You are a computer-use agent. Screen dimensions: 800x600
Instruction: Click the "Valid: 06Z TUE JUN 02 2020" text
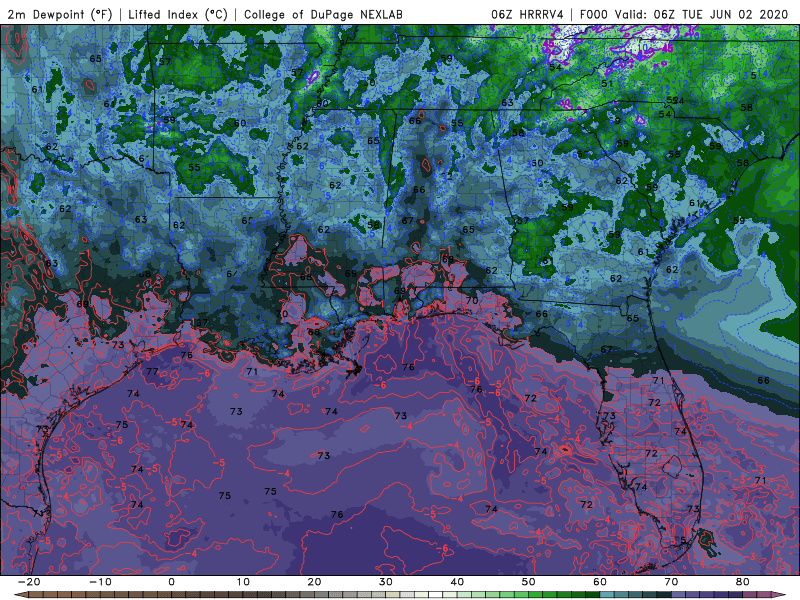(701, 15)
